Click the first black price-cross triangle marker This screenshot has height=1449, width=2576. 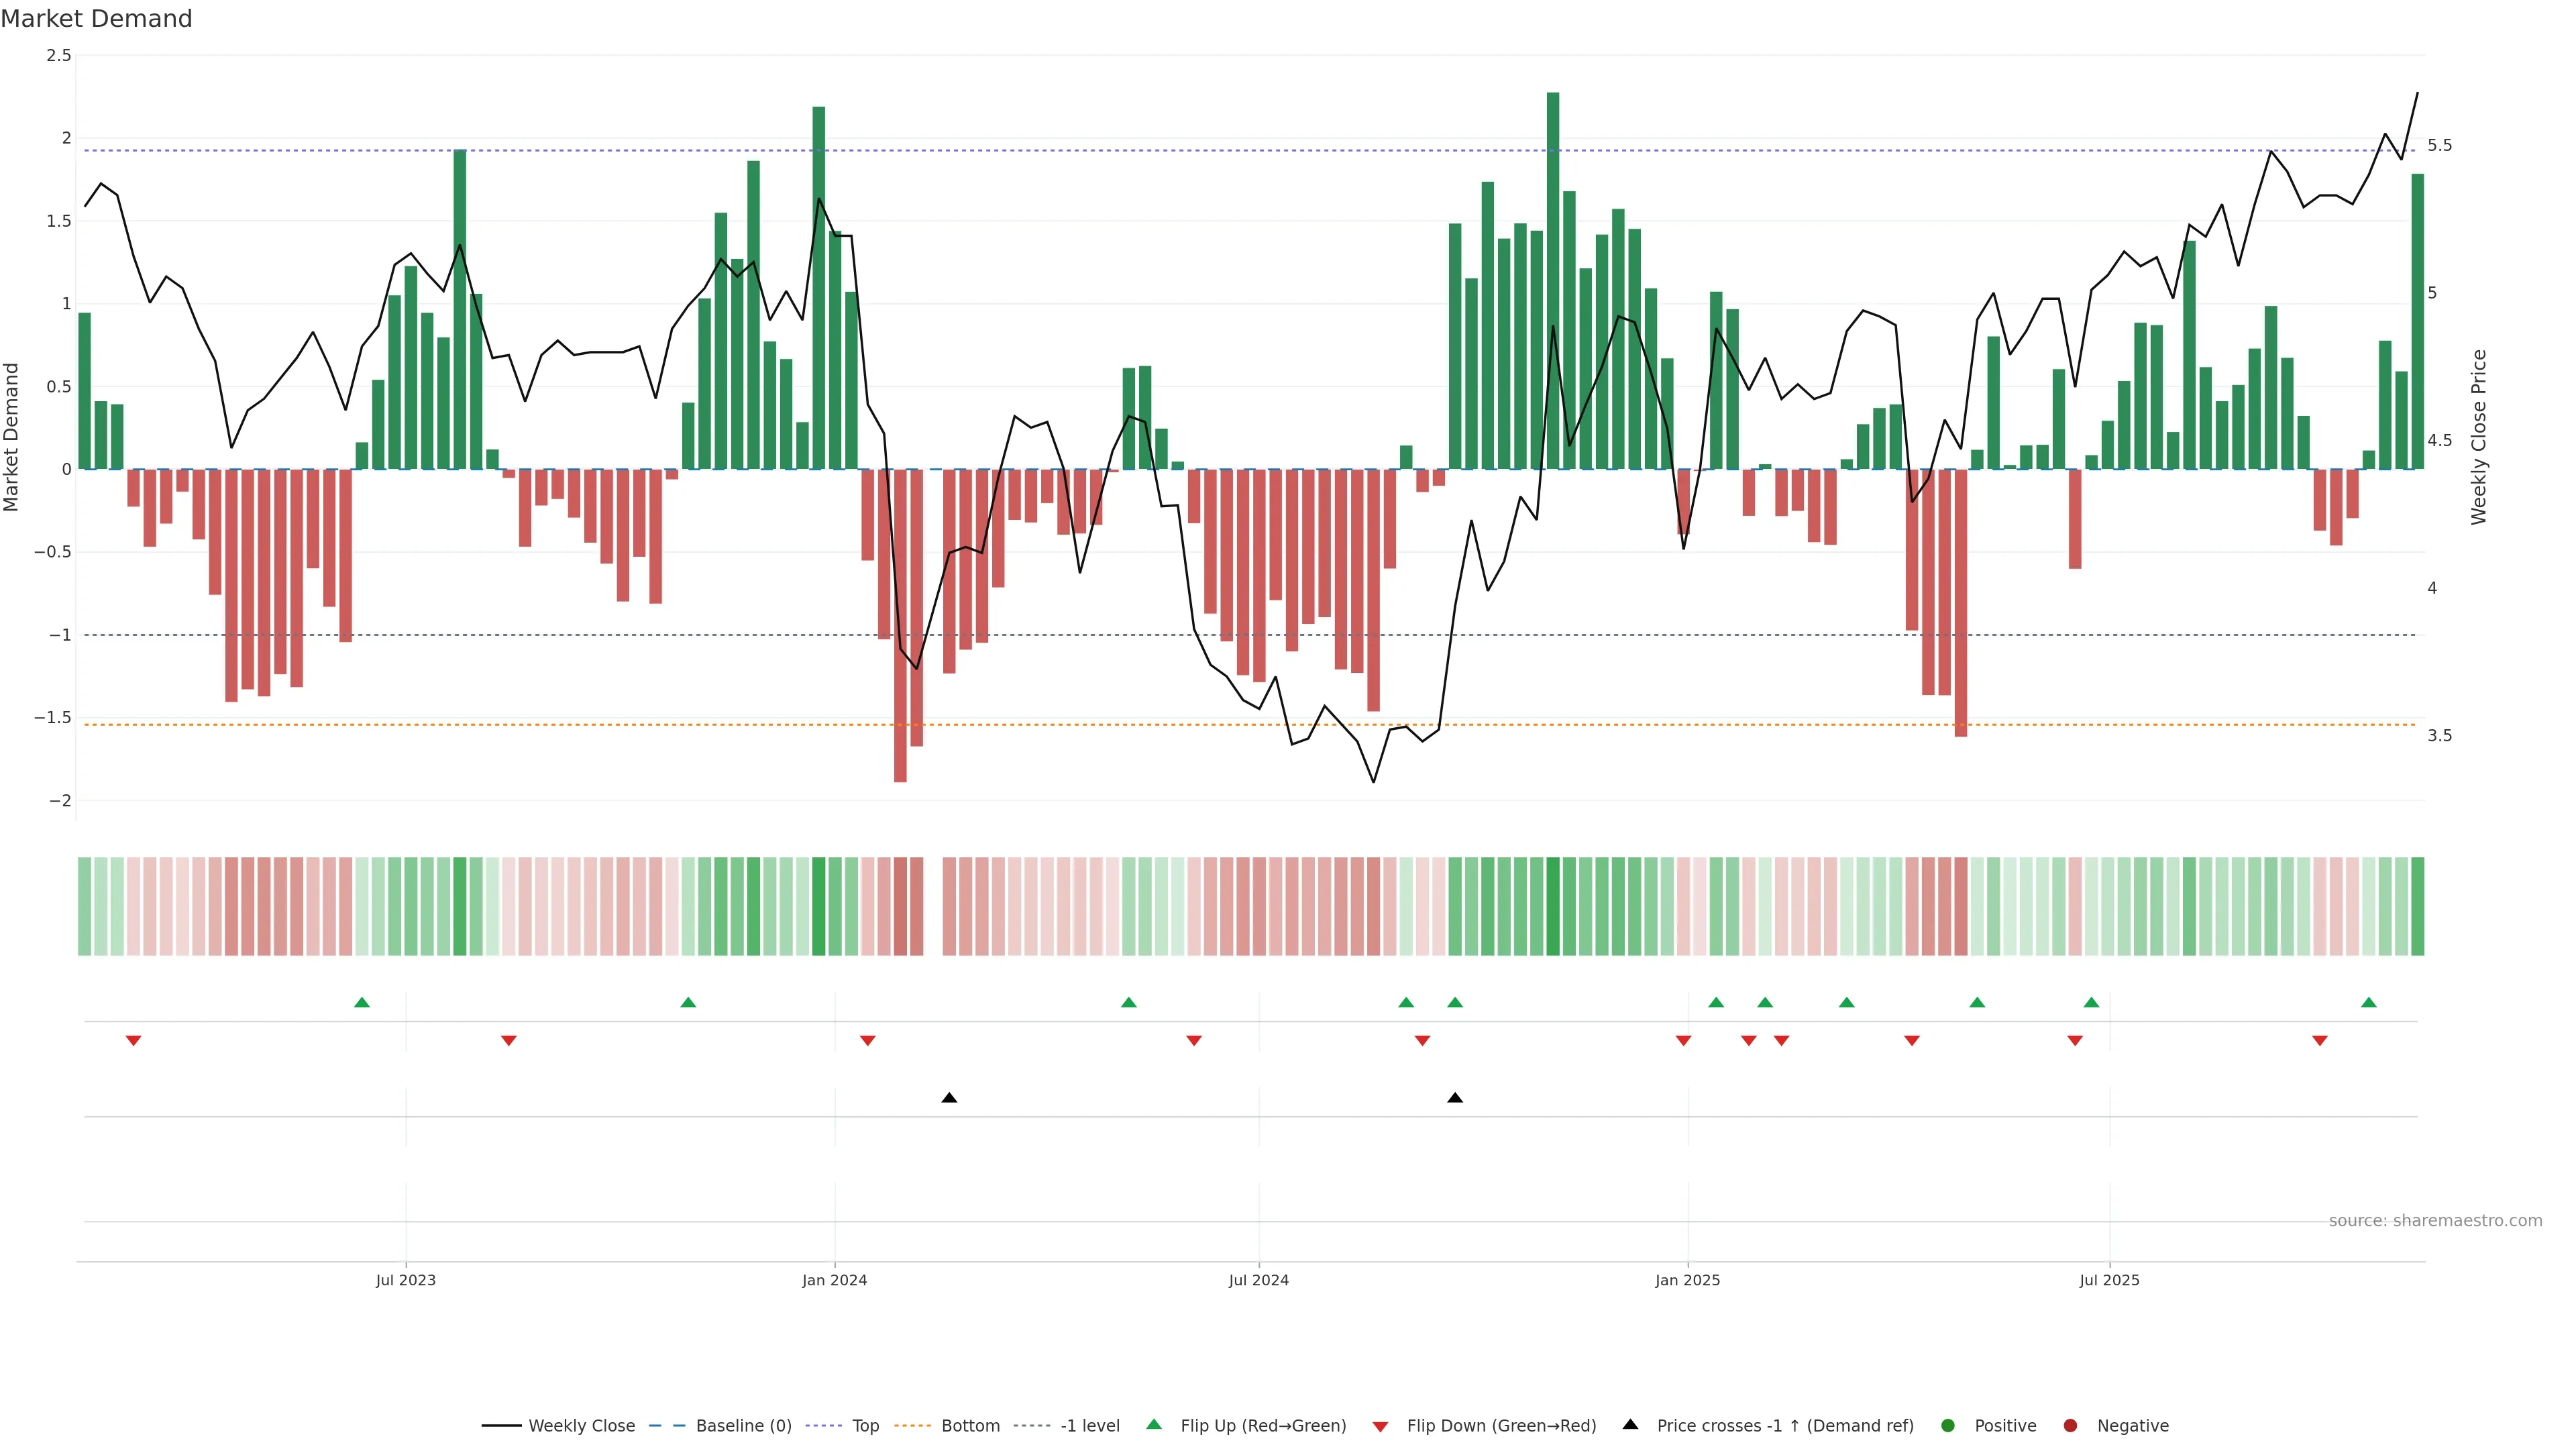949,1098
